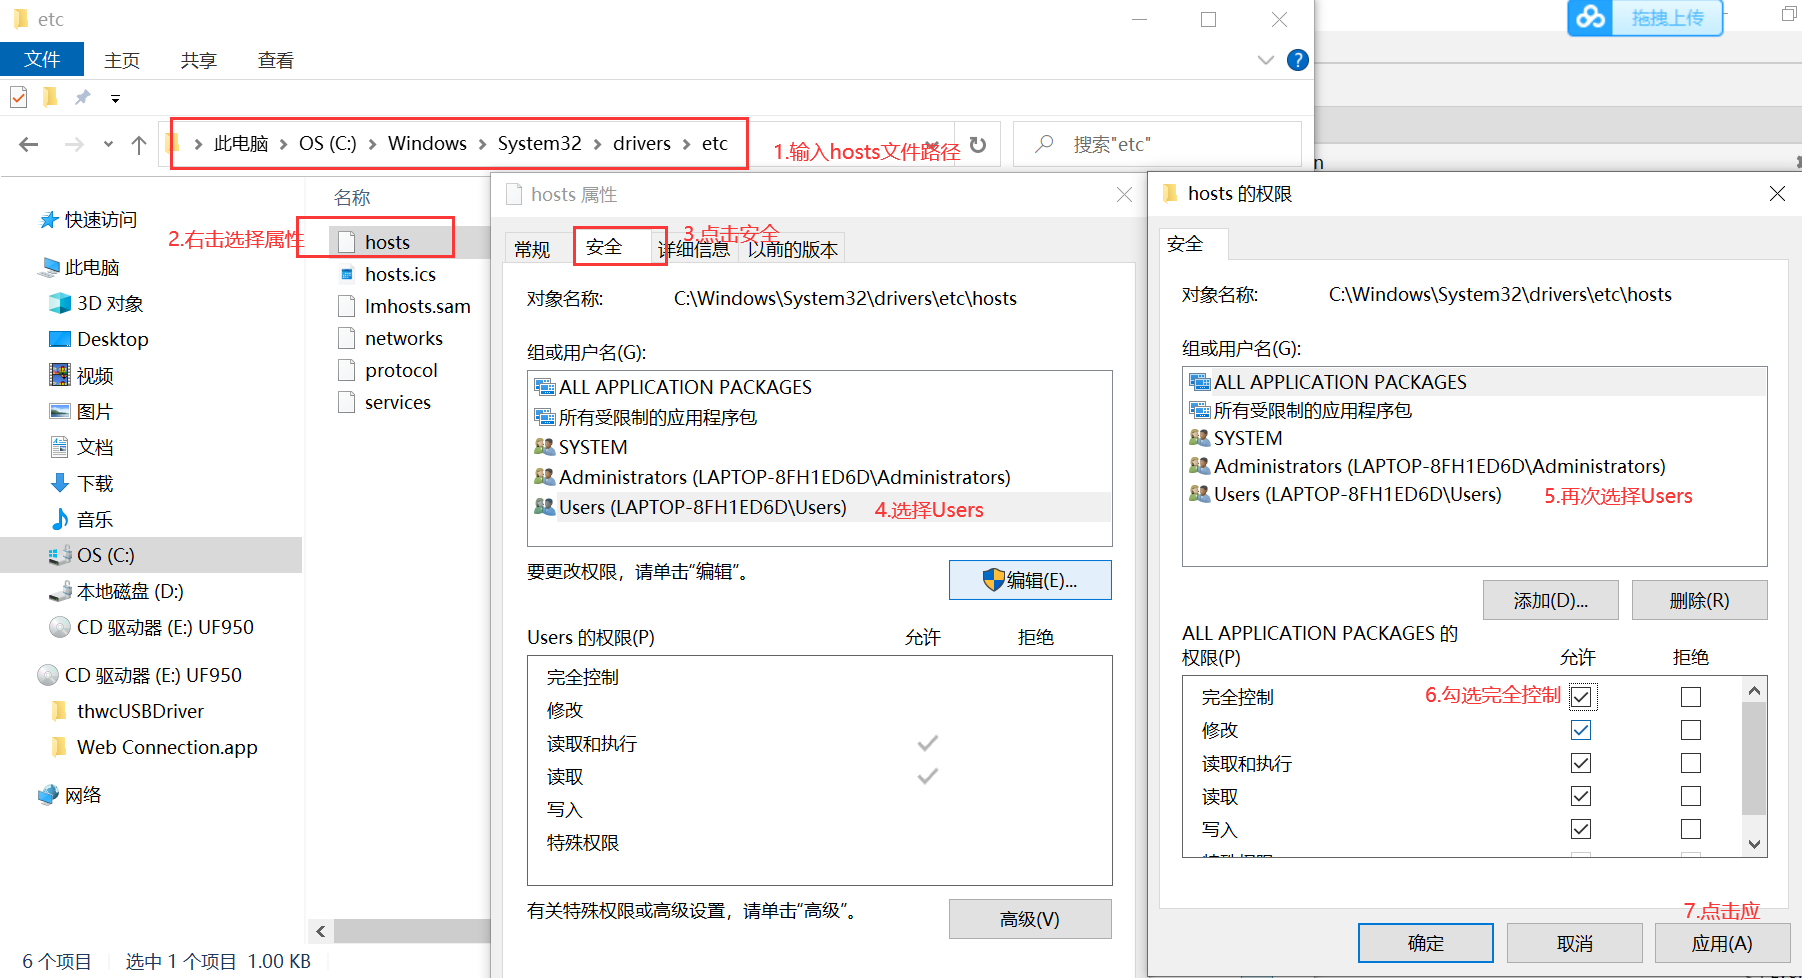Click search icon in etc search box
The width and height of the screenshot is (1802, 978).
(1044, 144)
